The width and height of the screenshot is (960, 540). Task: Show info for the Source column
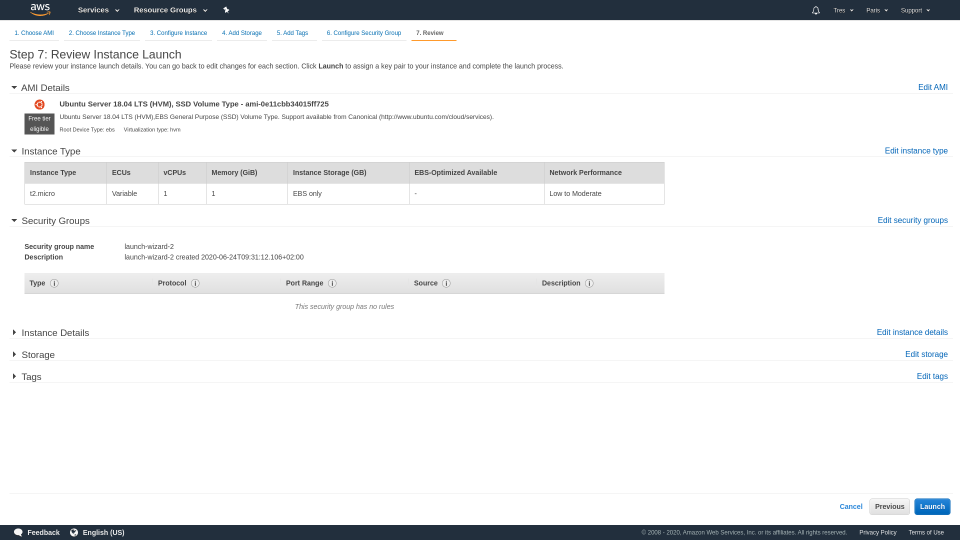446,283
